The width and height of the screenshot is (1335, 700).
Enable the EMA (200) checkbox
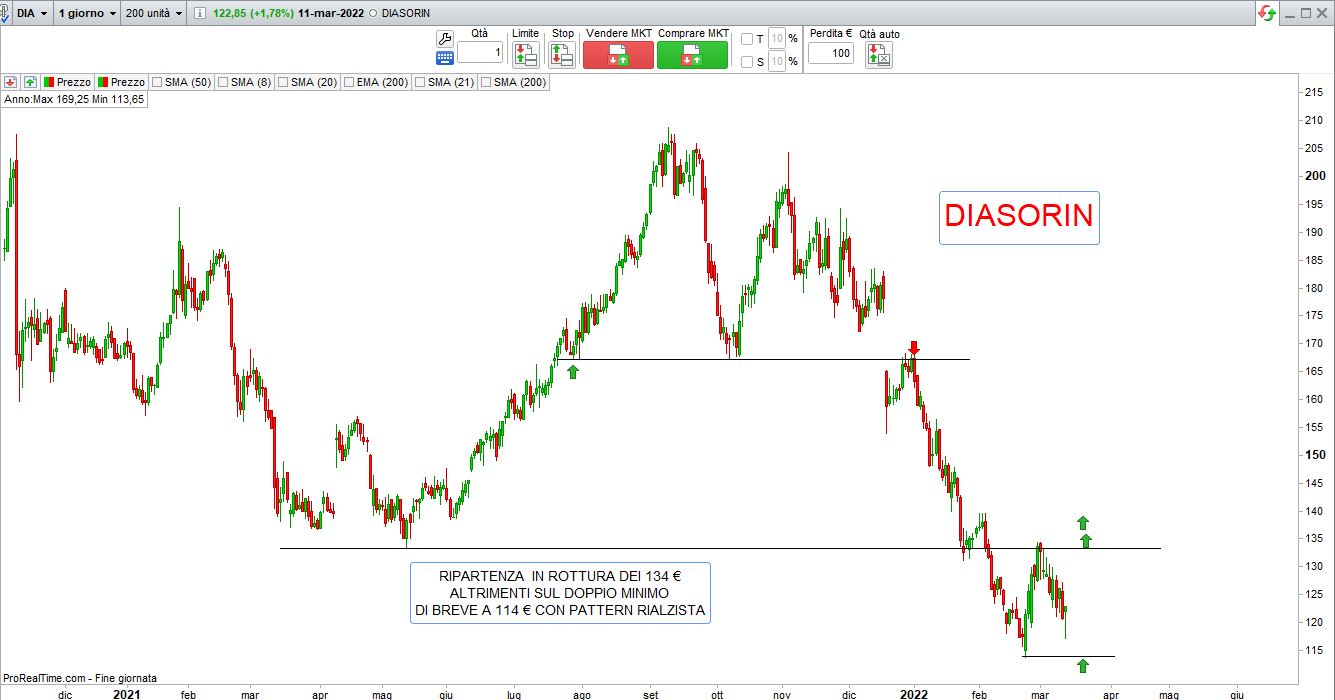[x=349, y=82]
